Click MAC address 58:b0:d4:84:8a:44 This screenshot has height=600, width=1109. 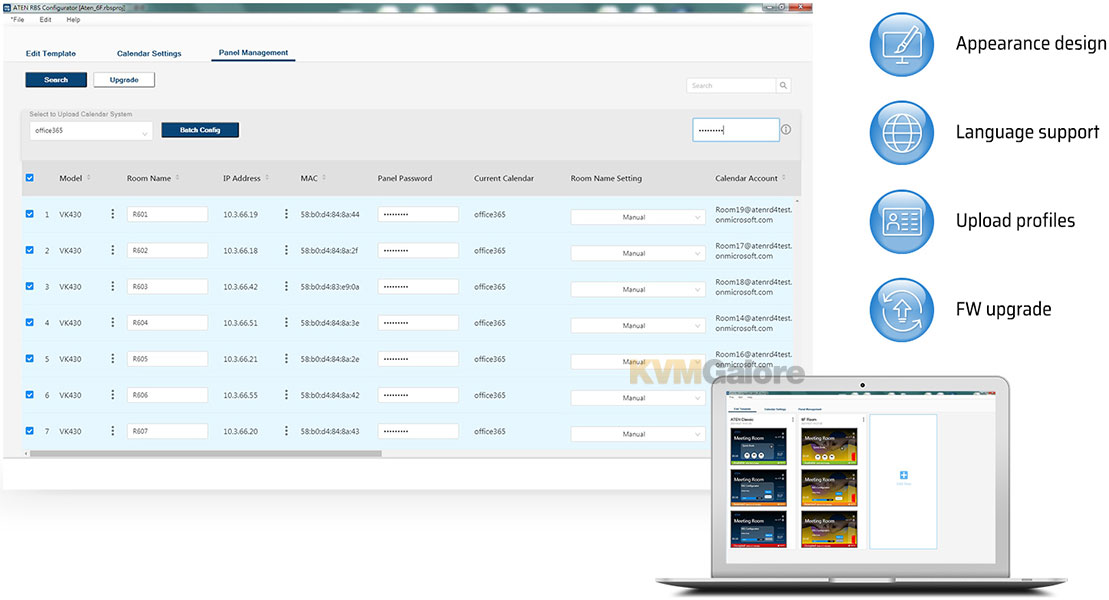click(x=330, y=214)
